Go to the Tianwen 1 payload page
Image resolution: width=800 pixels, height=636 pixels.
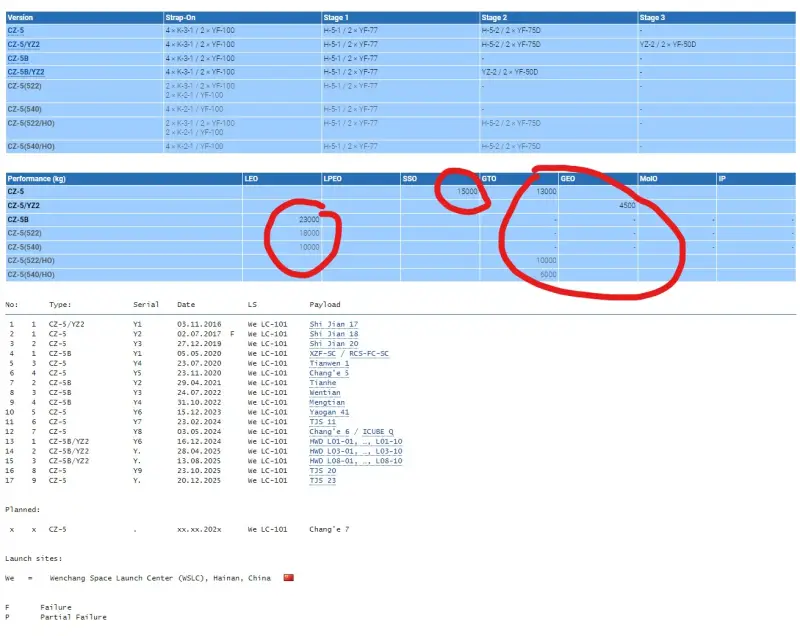(x=329, y=364)
